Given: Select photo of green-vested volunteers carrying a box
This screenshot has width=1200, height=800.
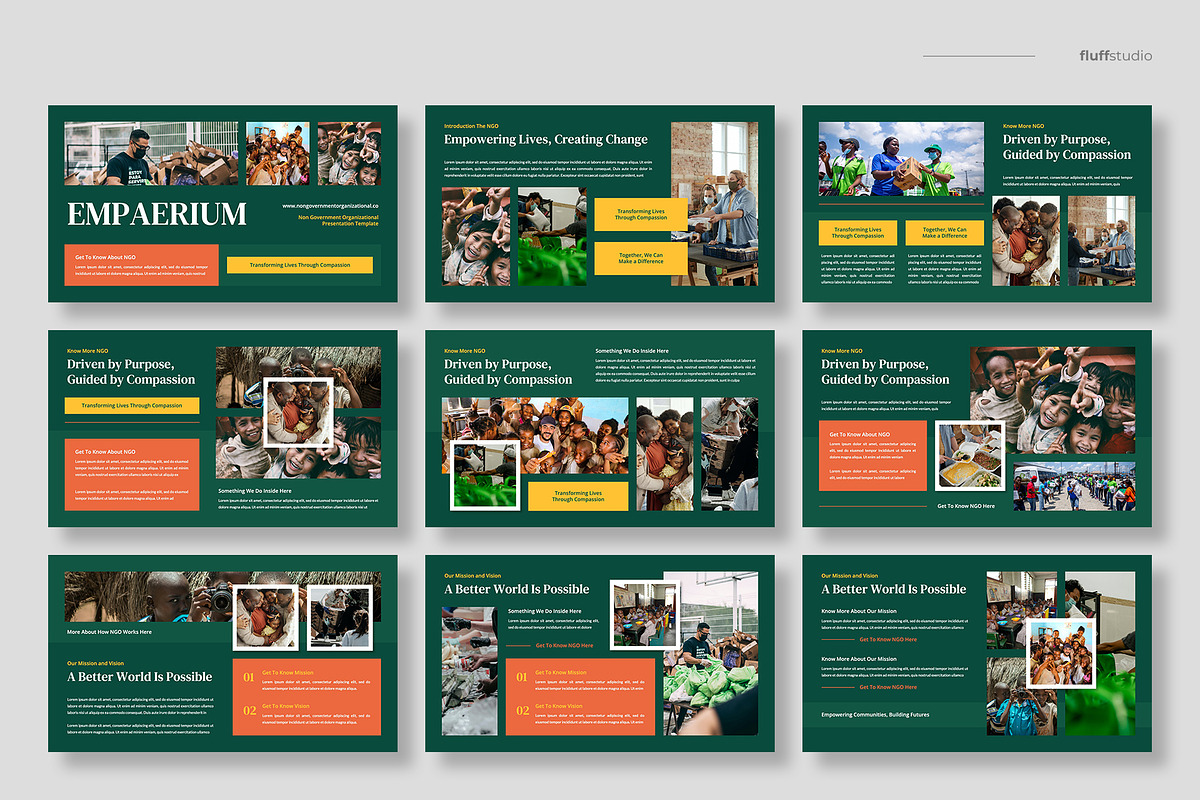Looking at the screenshot, I should [x=901, y=158].
